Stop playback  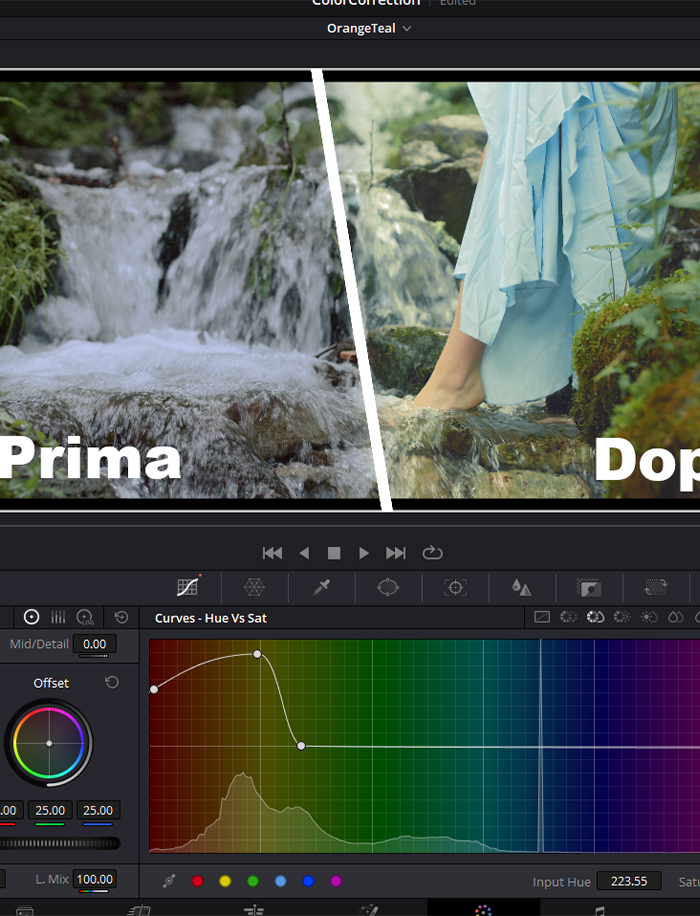click(x=334, y=553)
